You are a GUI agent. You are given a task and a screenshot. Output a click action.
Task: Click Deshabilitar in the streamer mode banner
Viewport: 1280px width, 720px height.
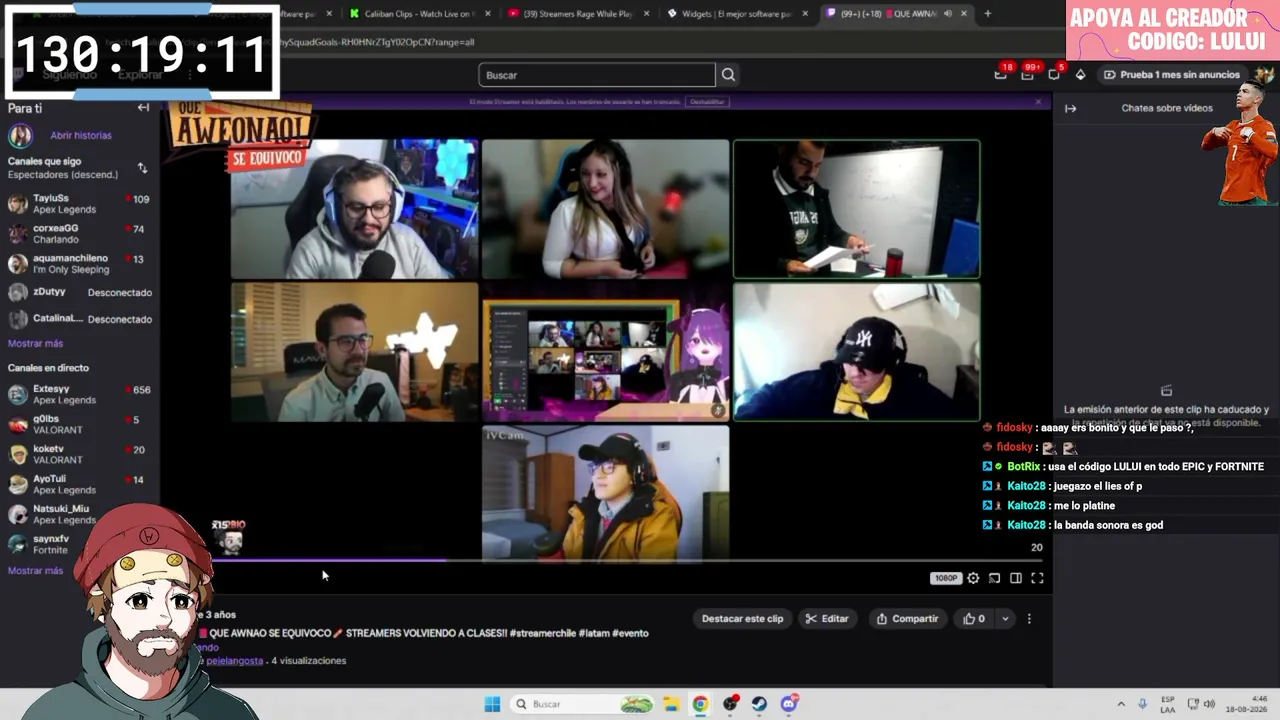click(x=707, y=101)
